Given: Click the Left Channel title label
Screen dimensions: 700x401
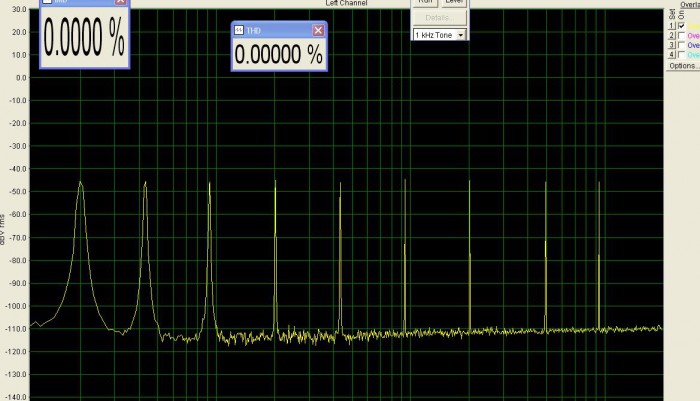Looking at the screenshot, I should pos(346,3).
